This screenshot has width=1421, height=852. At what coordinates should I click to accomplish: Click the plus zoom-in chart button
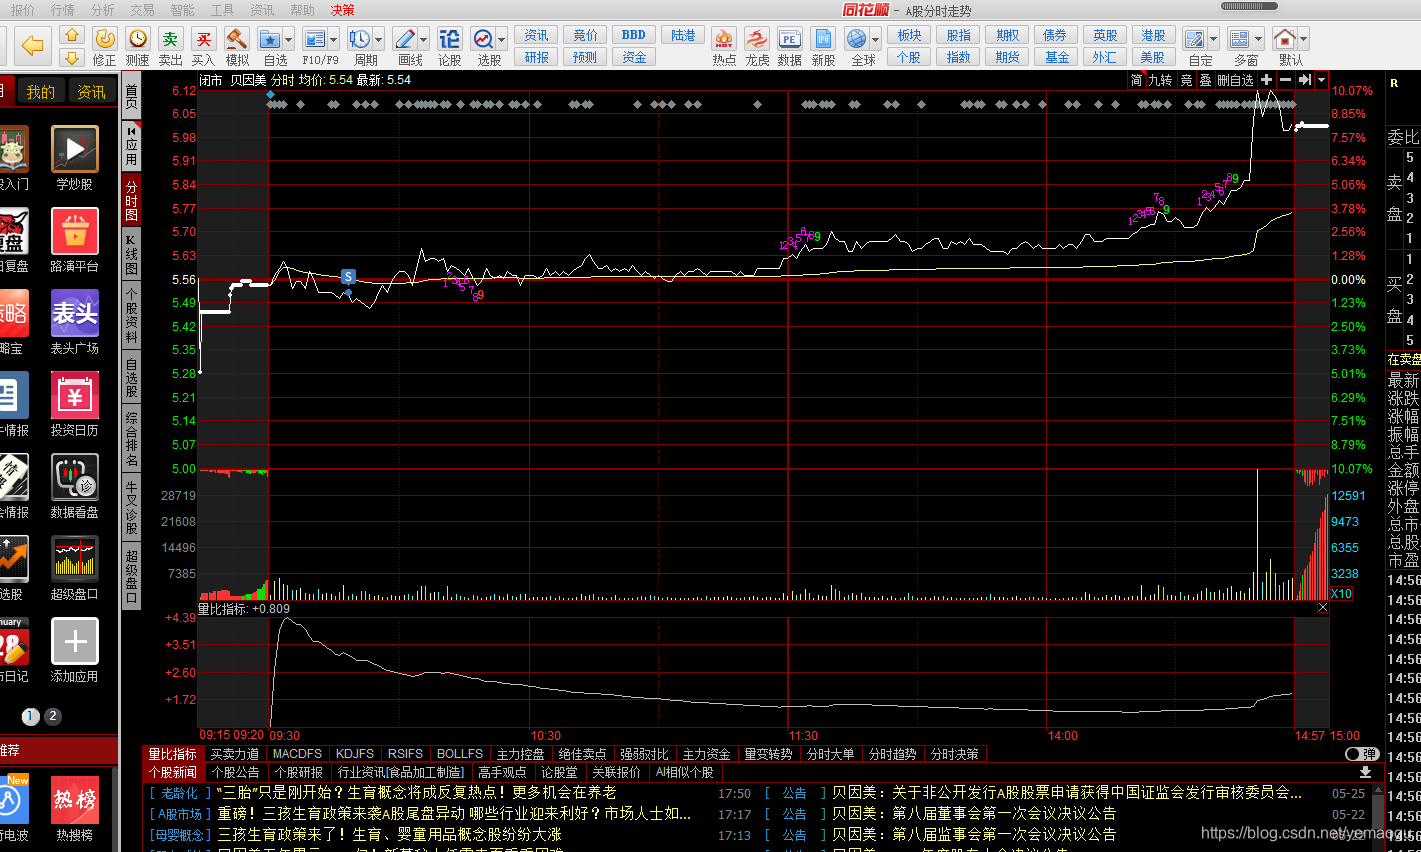(x=1267, y=80)
